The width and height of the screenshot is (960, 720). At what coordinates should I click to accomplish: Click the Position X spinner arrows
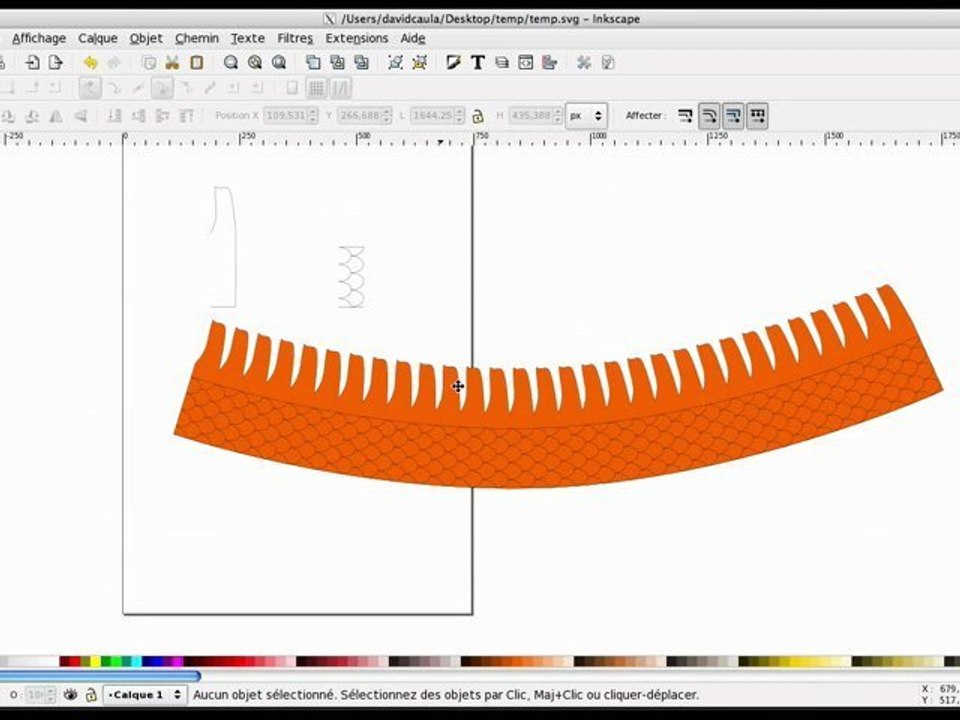(x=313, y=115)
